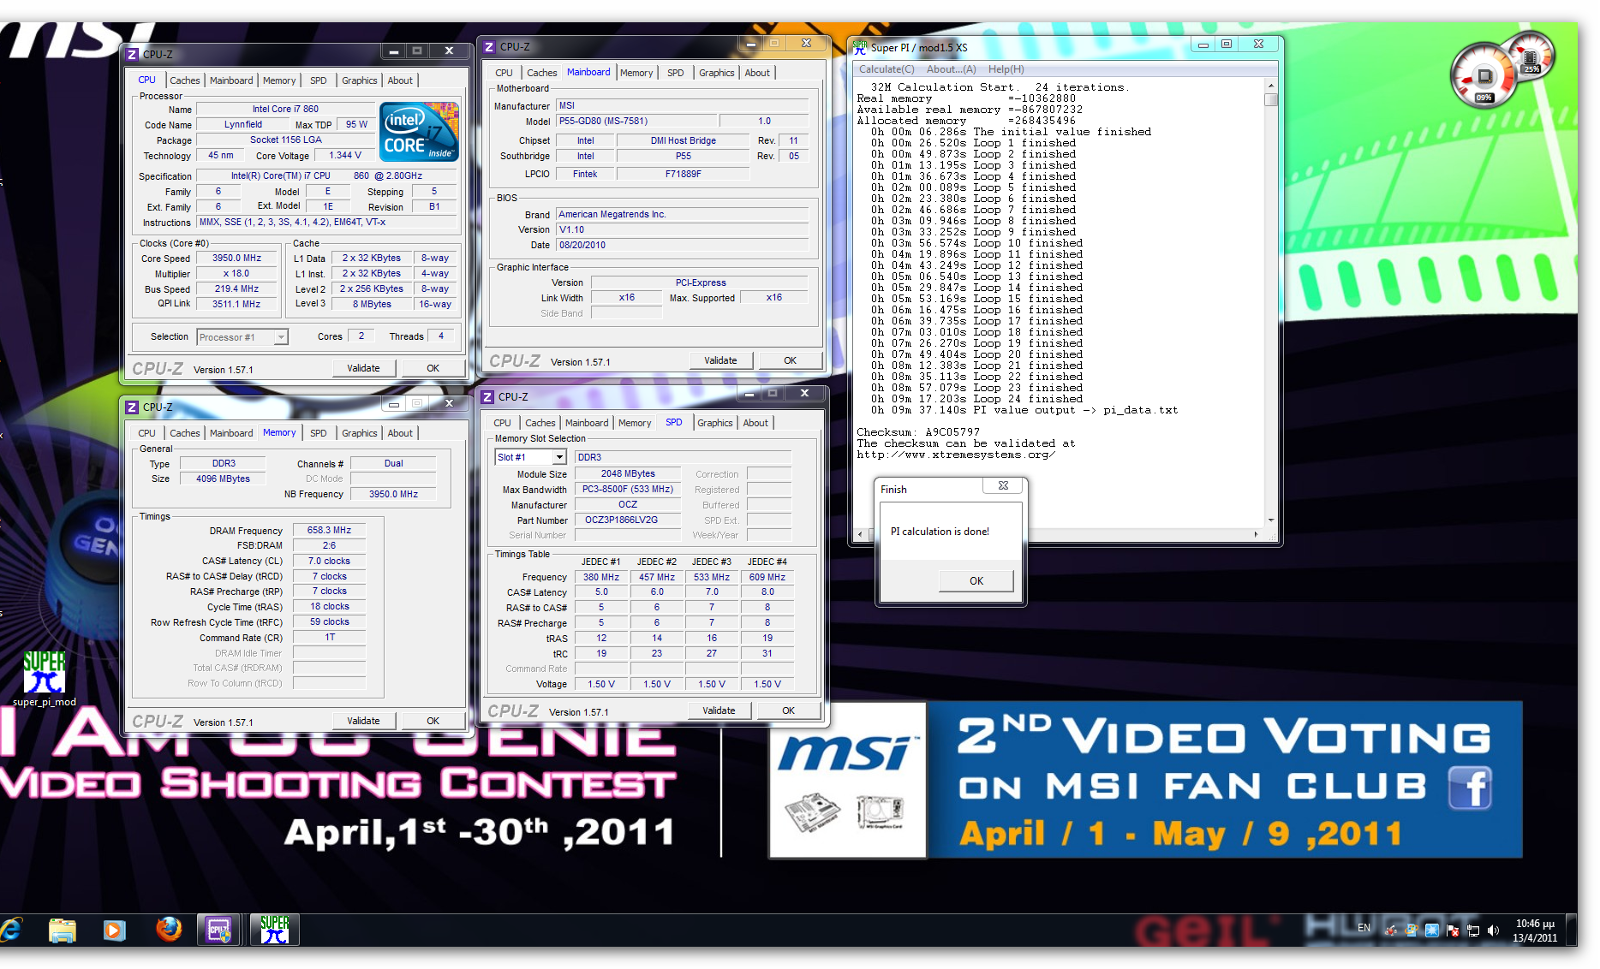Open Memory tab in MSI Mainboard window
The image size is (1600, 969).
point(636,72)
